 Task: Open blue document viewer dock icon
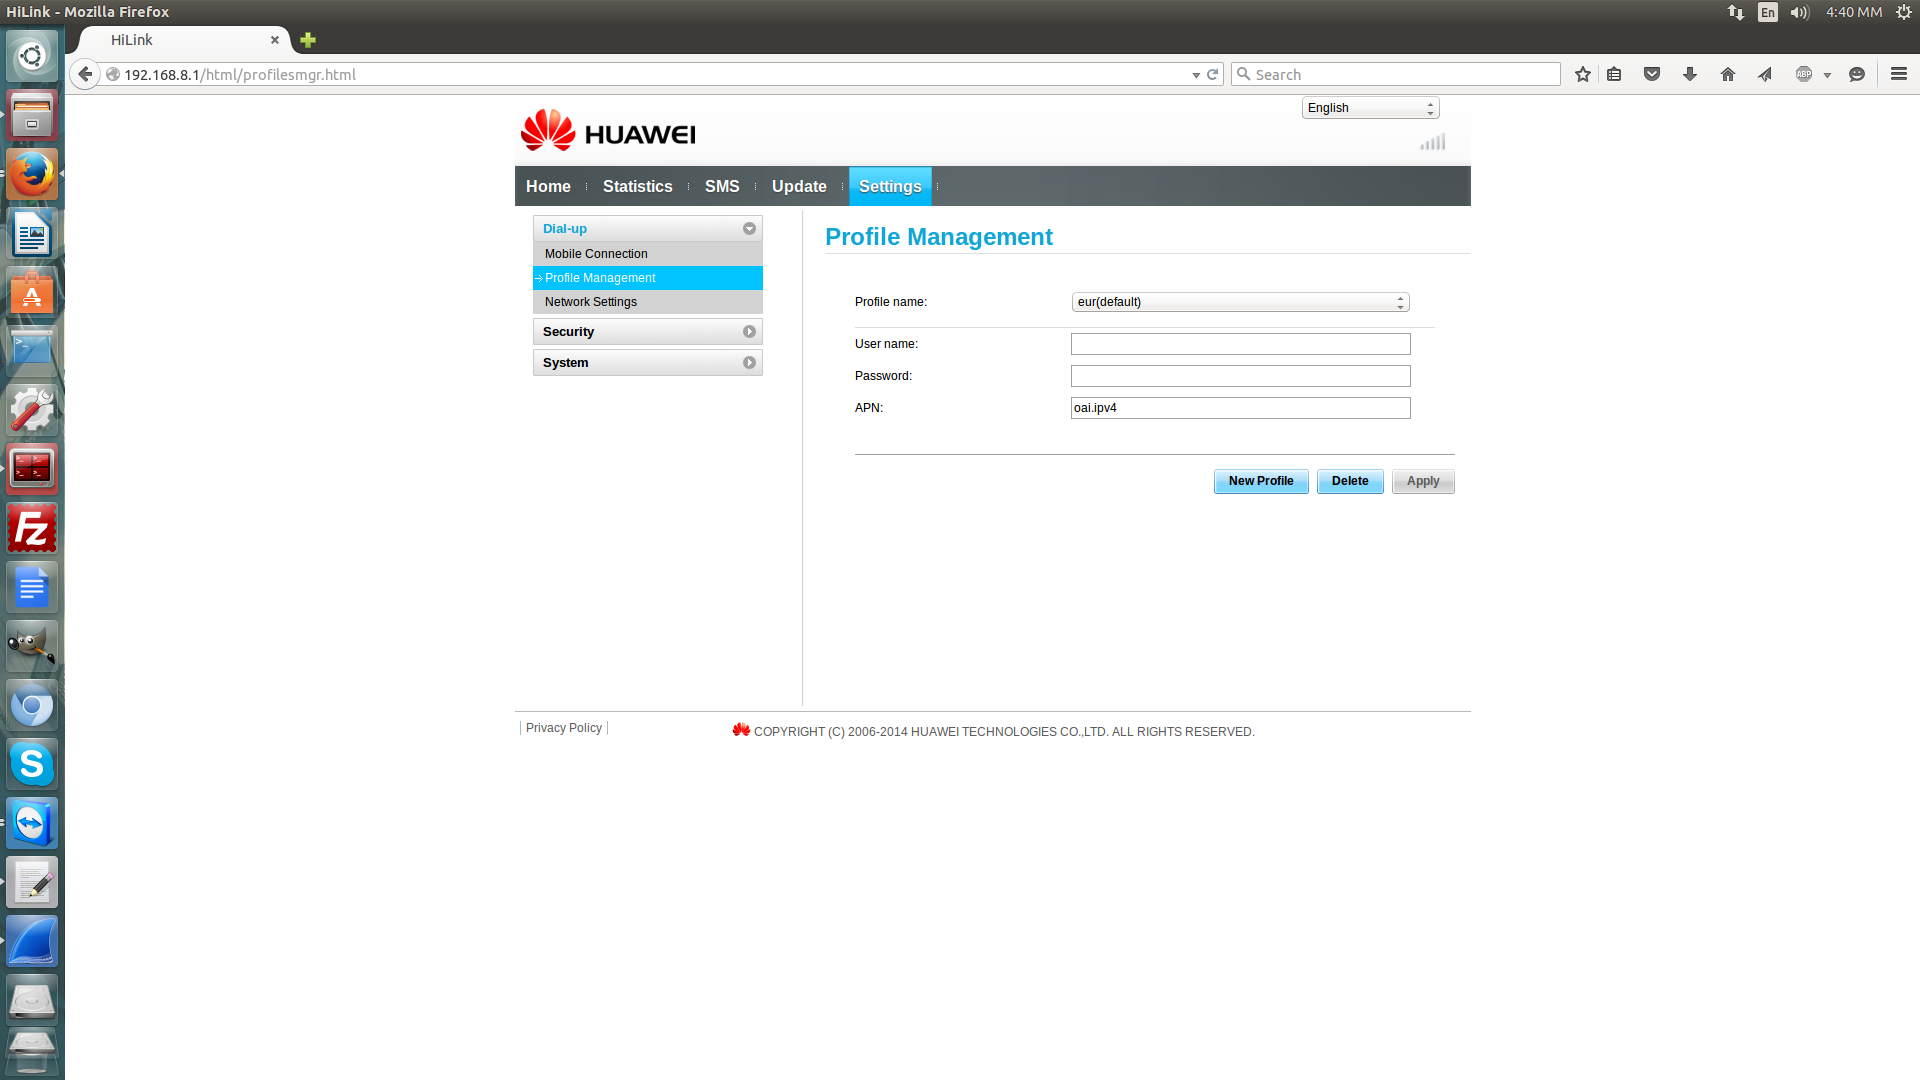pyautogui.click(x=32, y=587)
